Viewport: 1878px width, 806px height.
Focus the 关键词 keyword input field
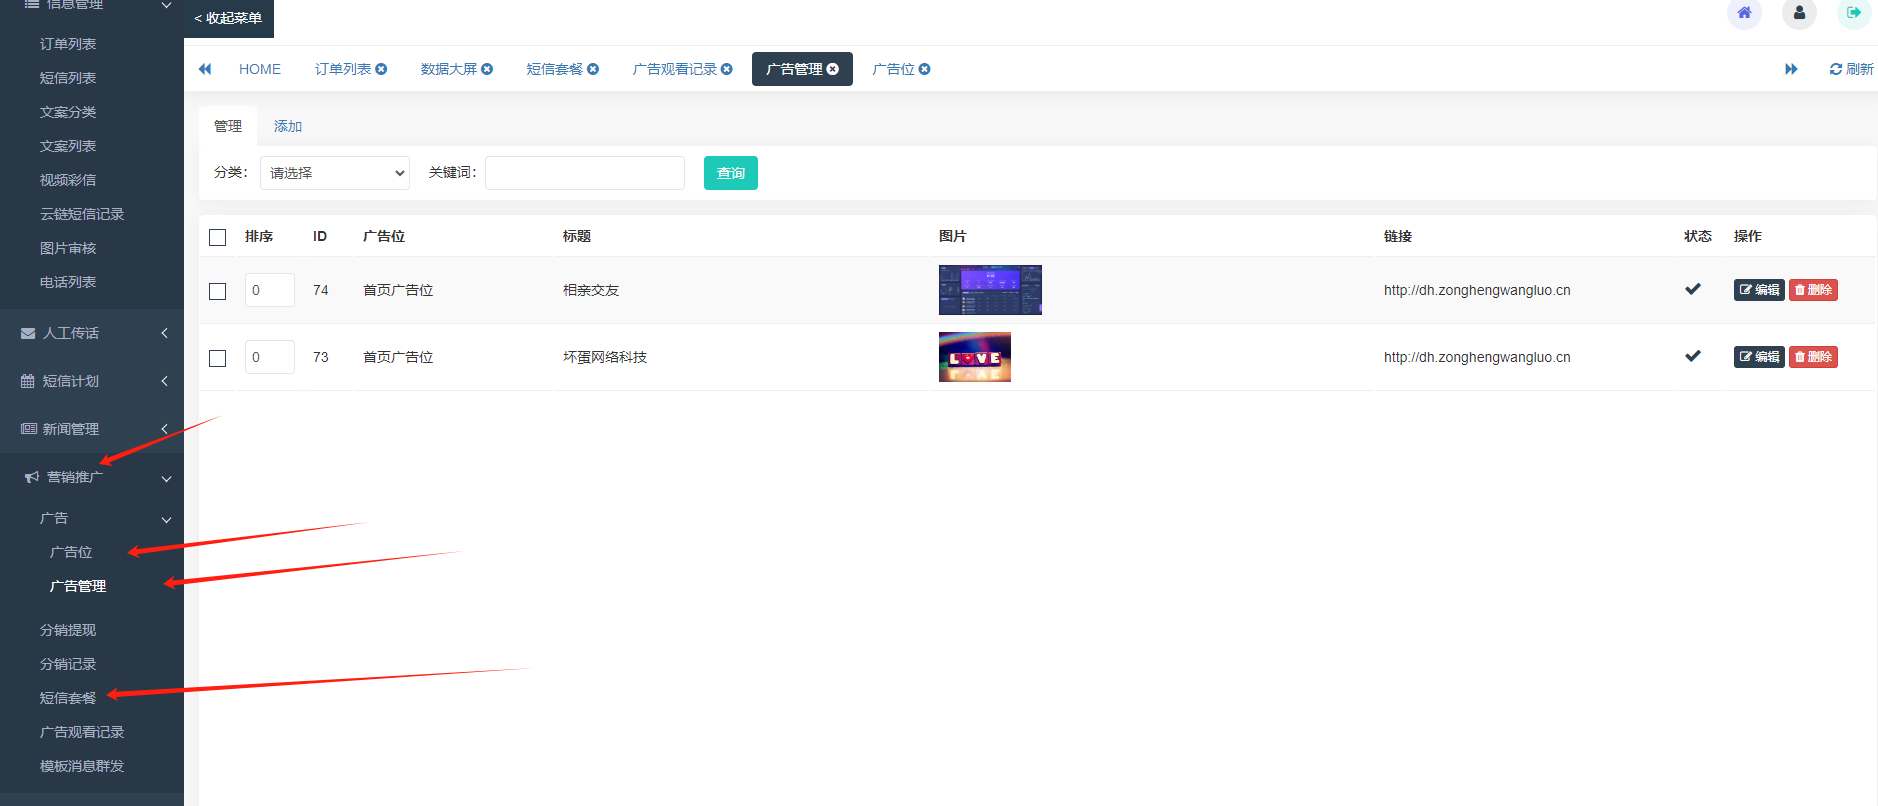[585, 173]
